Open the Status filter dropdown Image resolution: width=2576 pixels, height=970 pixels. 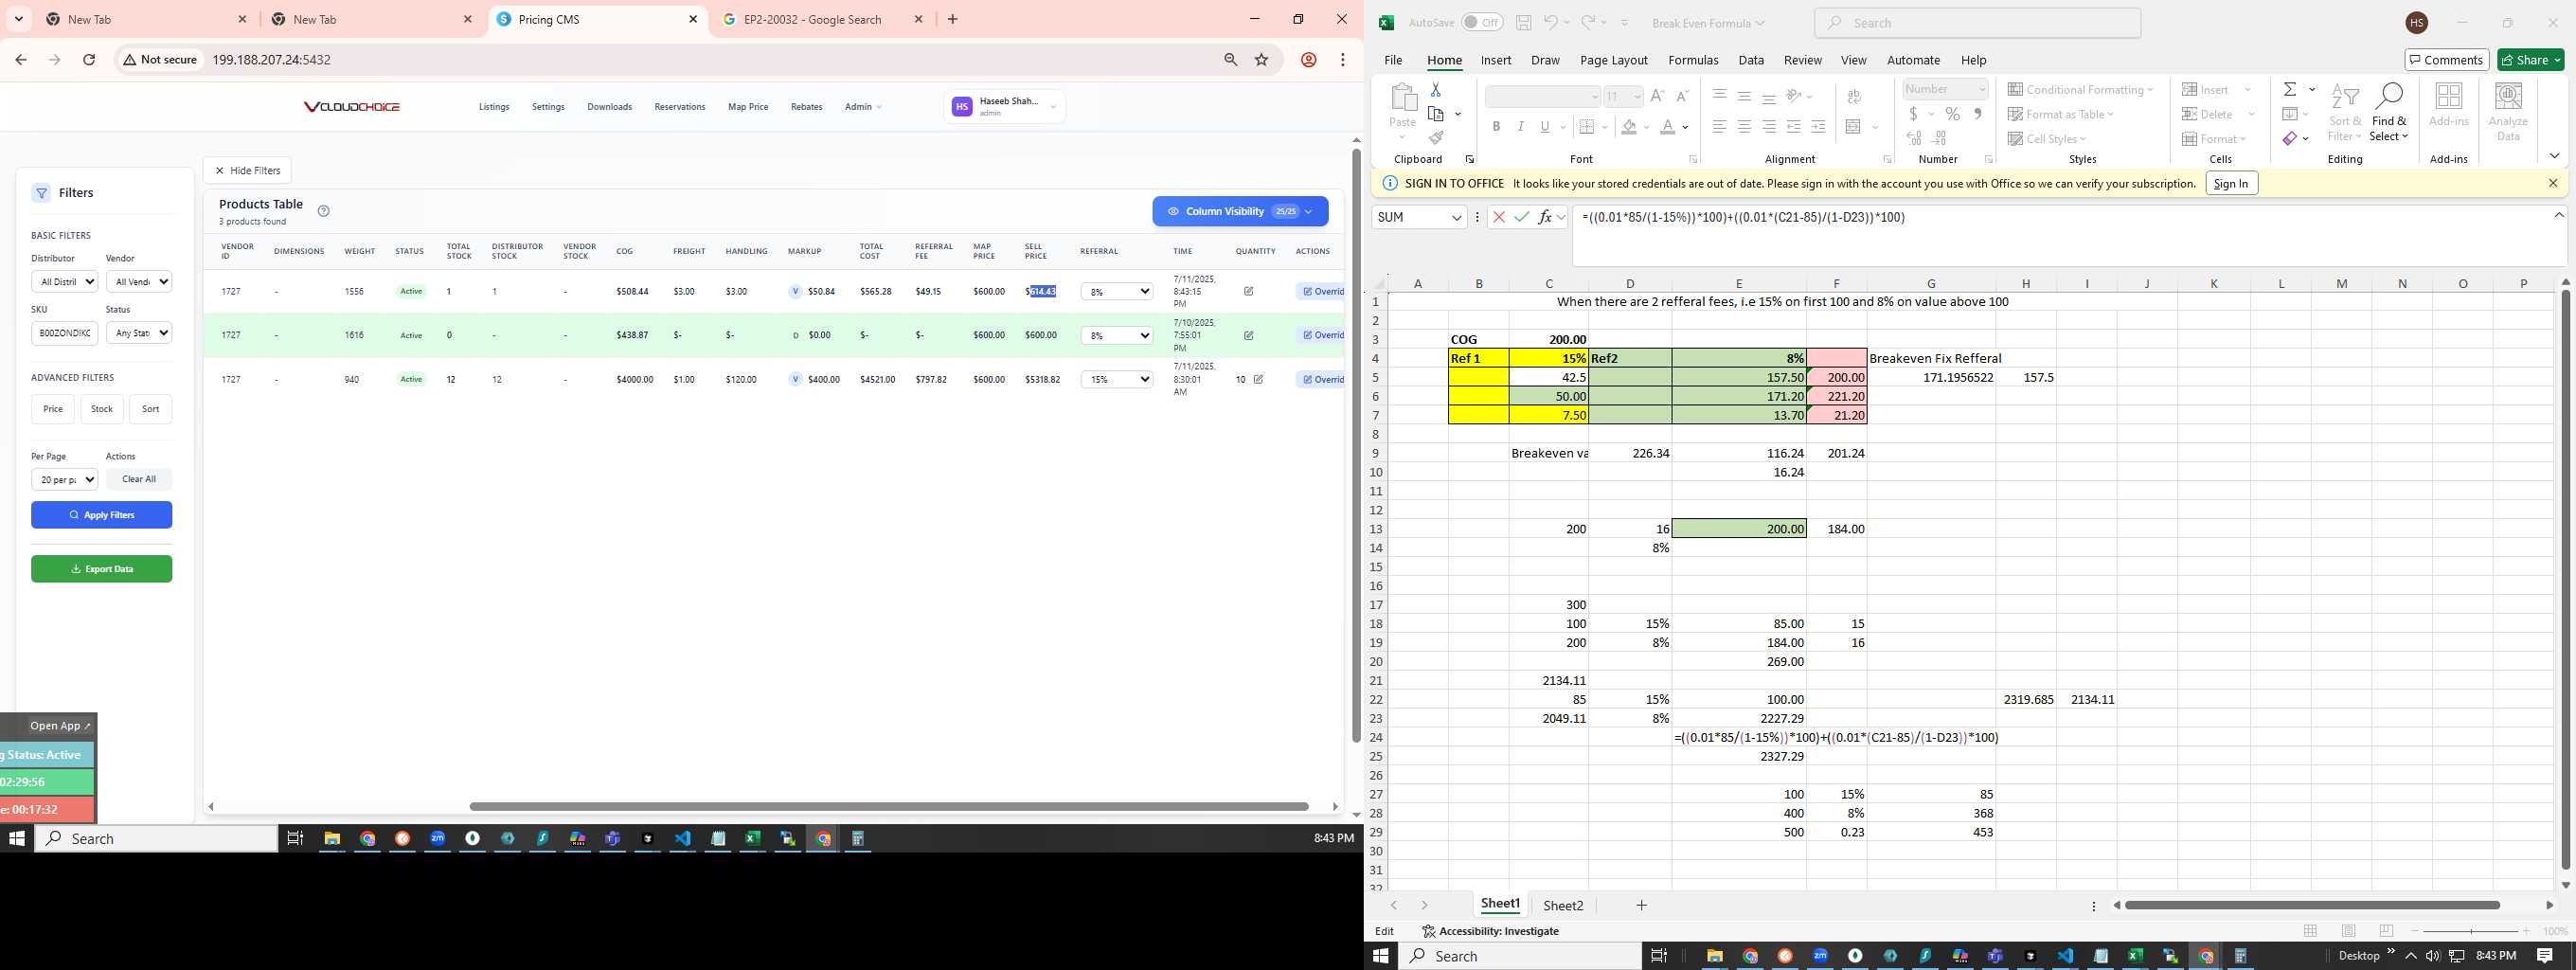tap(138, 333)
